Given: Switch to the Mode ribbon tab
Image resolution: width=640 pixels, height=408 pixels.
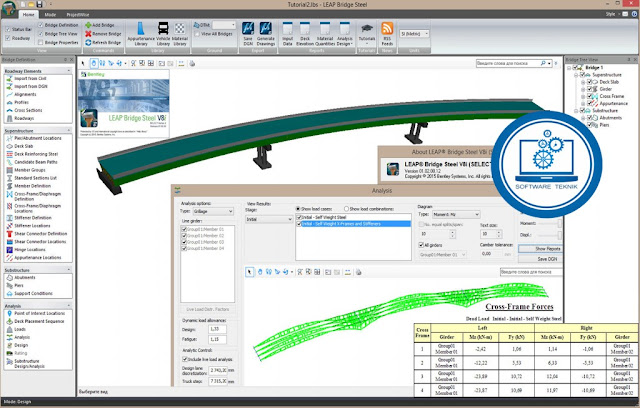Looking at the screenshot, I should (50, 15).
